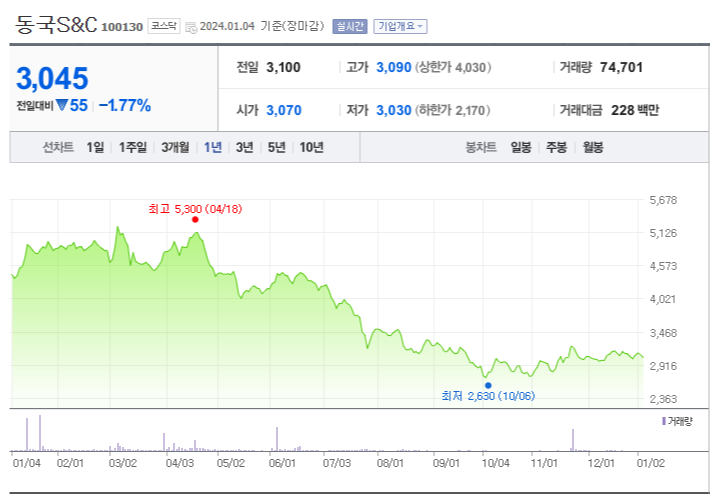Select the 1일 line chart tab

click(x=95, y=147)
